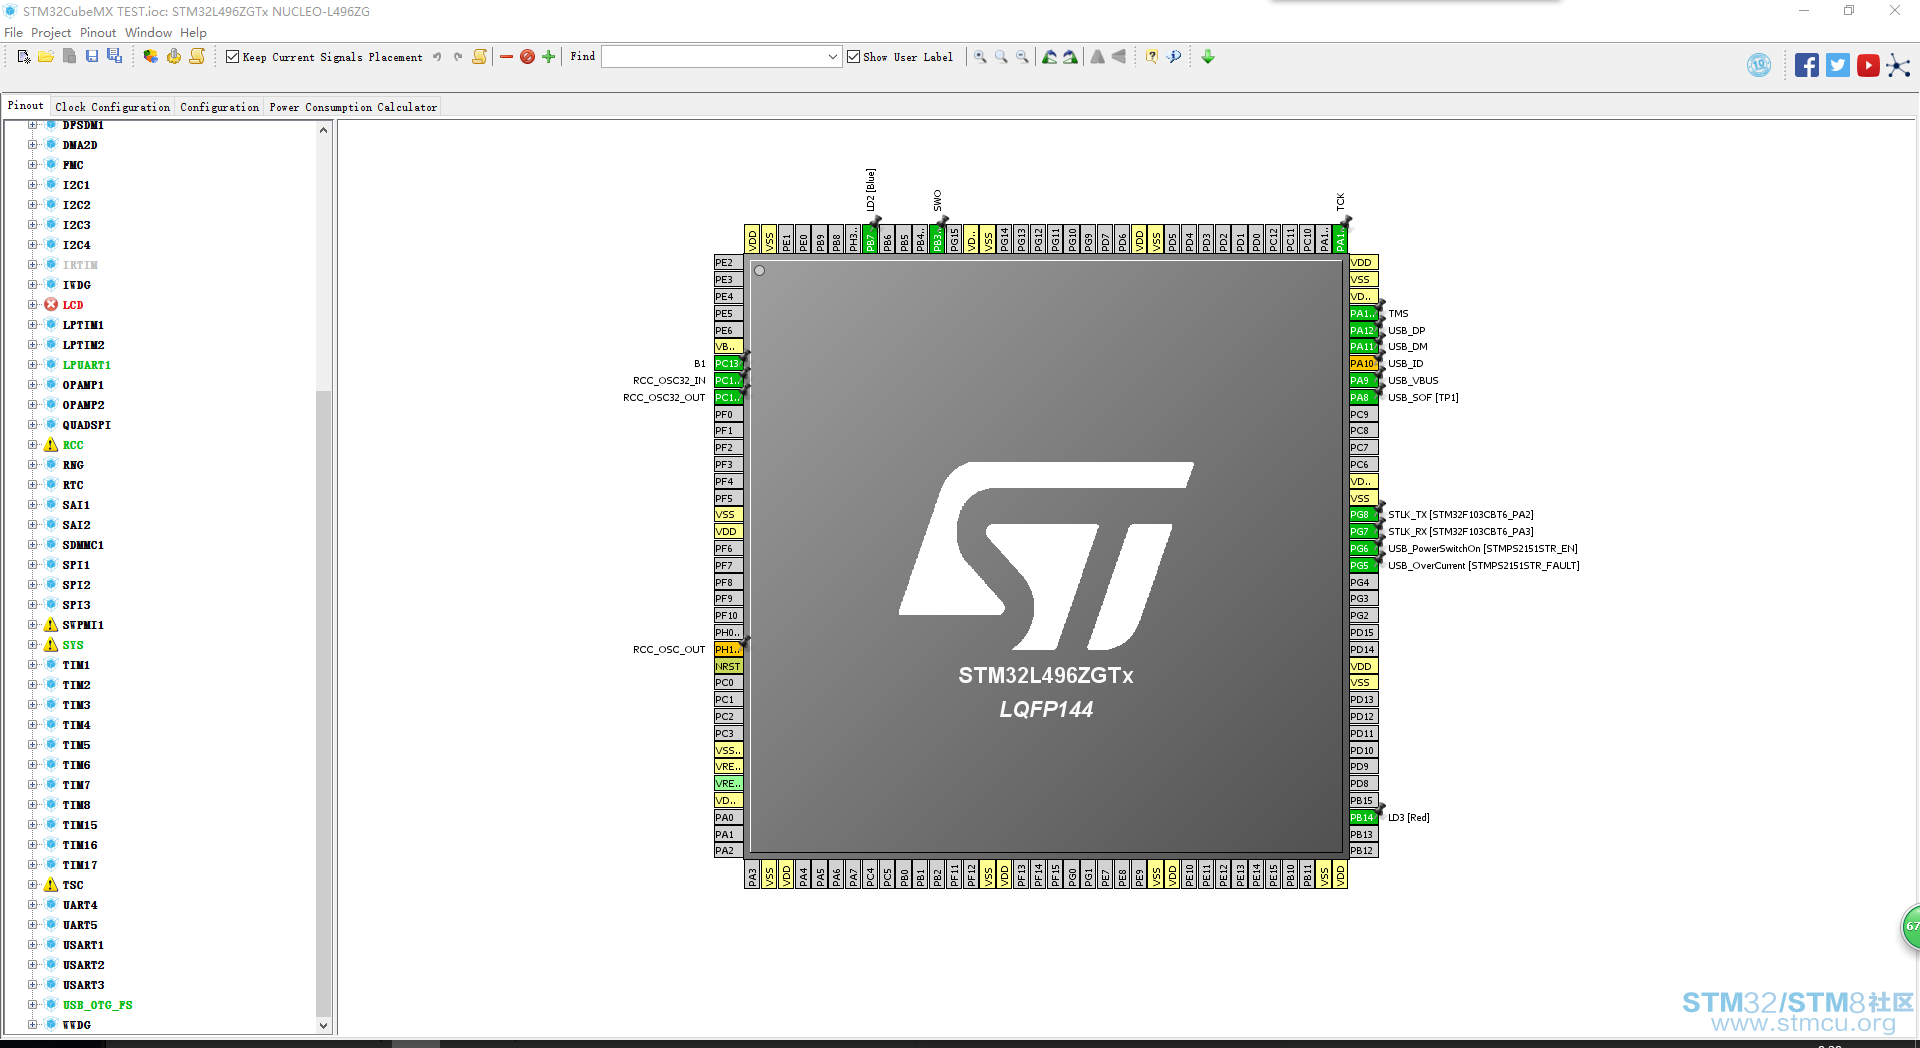
Task: Open a project with the yellow folder icon
Action: [46, 57]
